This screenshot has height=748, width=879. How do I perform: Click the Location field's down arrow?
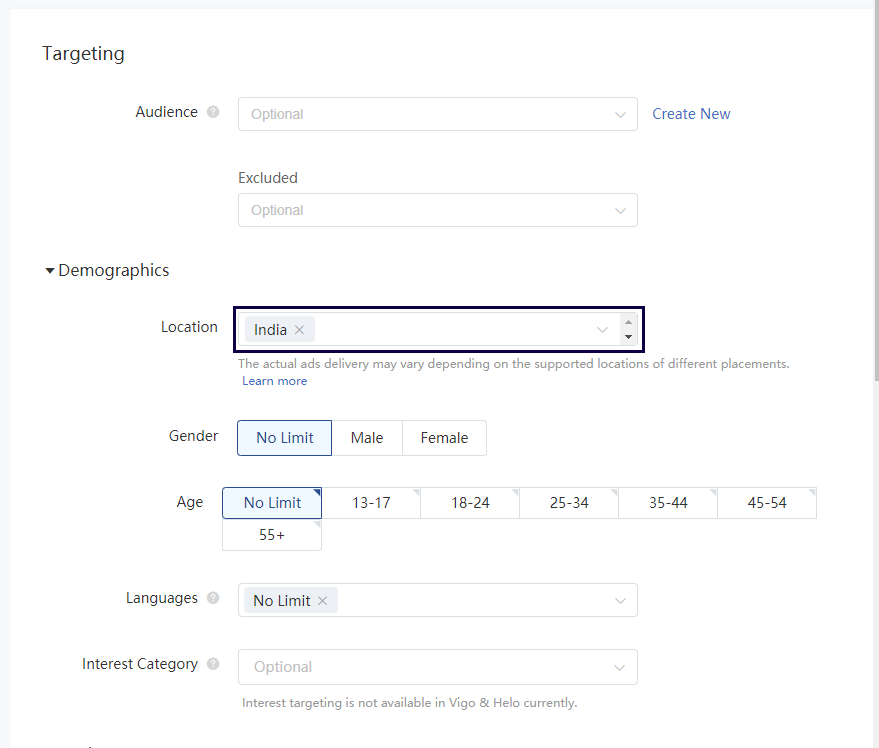(628, 337)
